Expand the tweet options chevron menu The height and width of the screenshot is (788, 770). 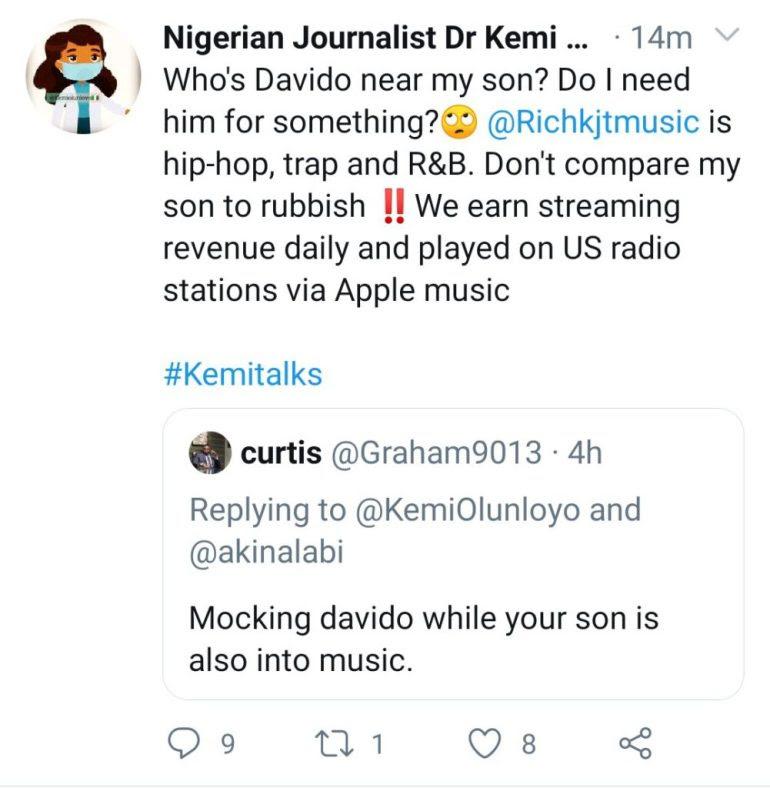click(728, 36)
